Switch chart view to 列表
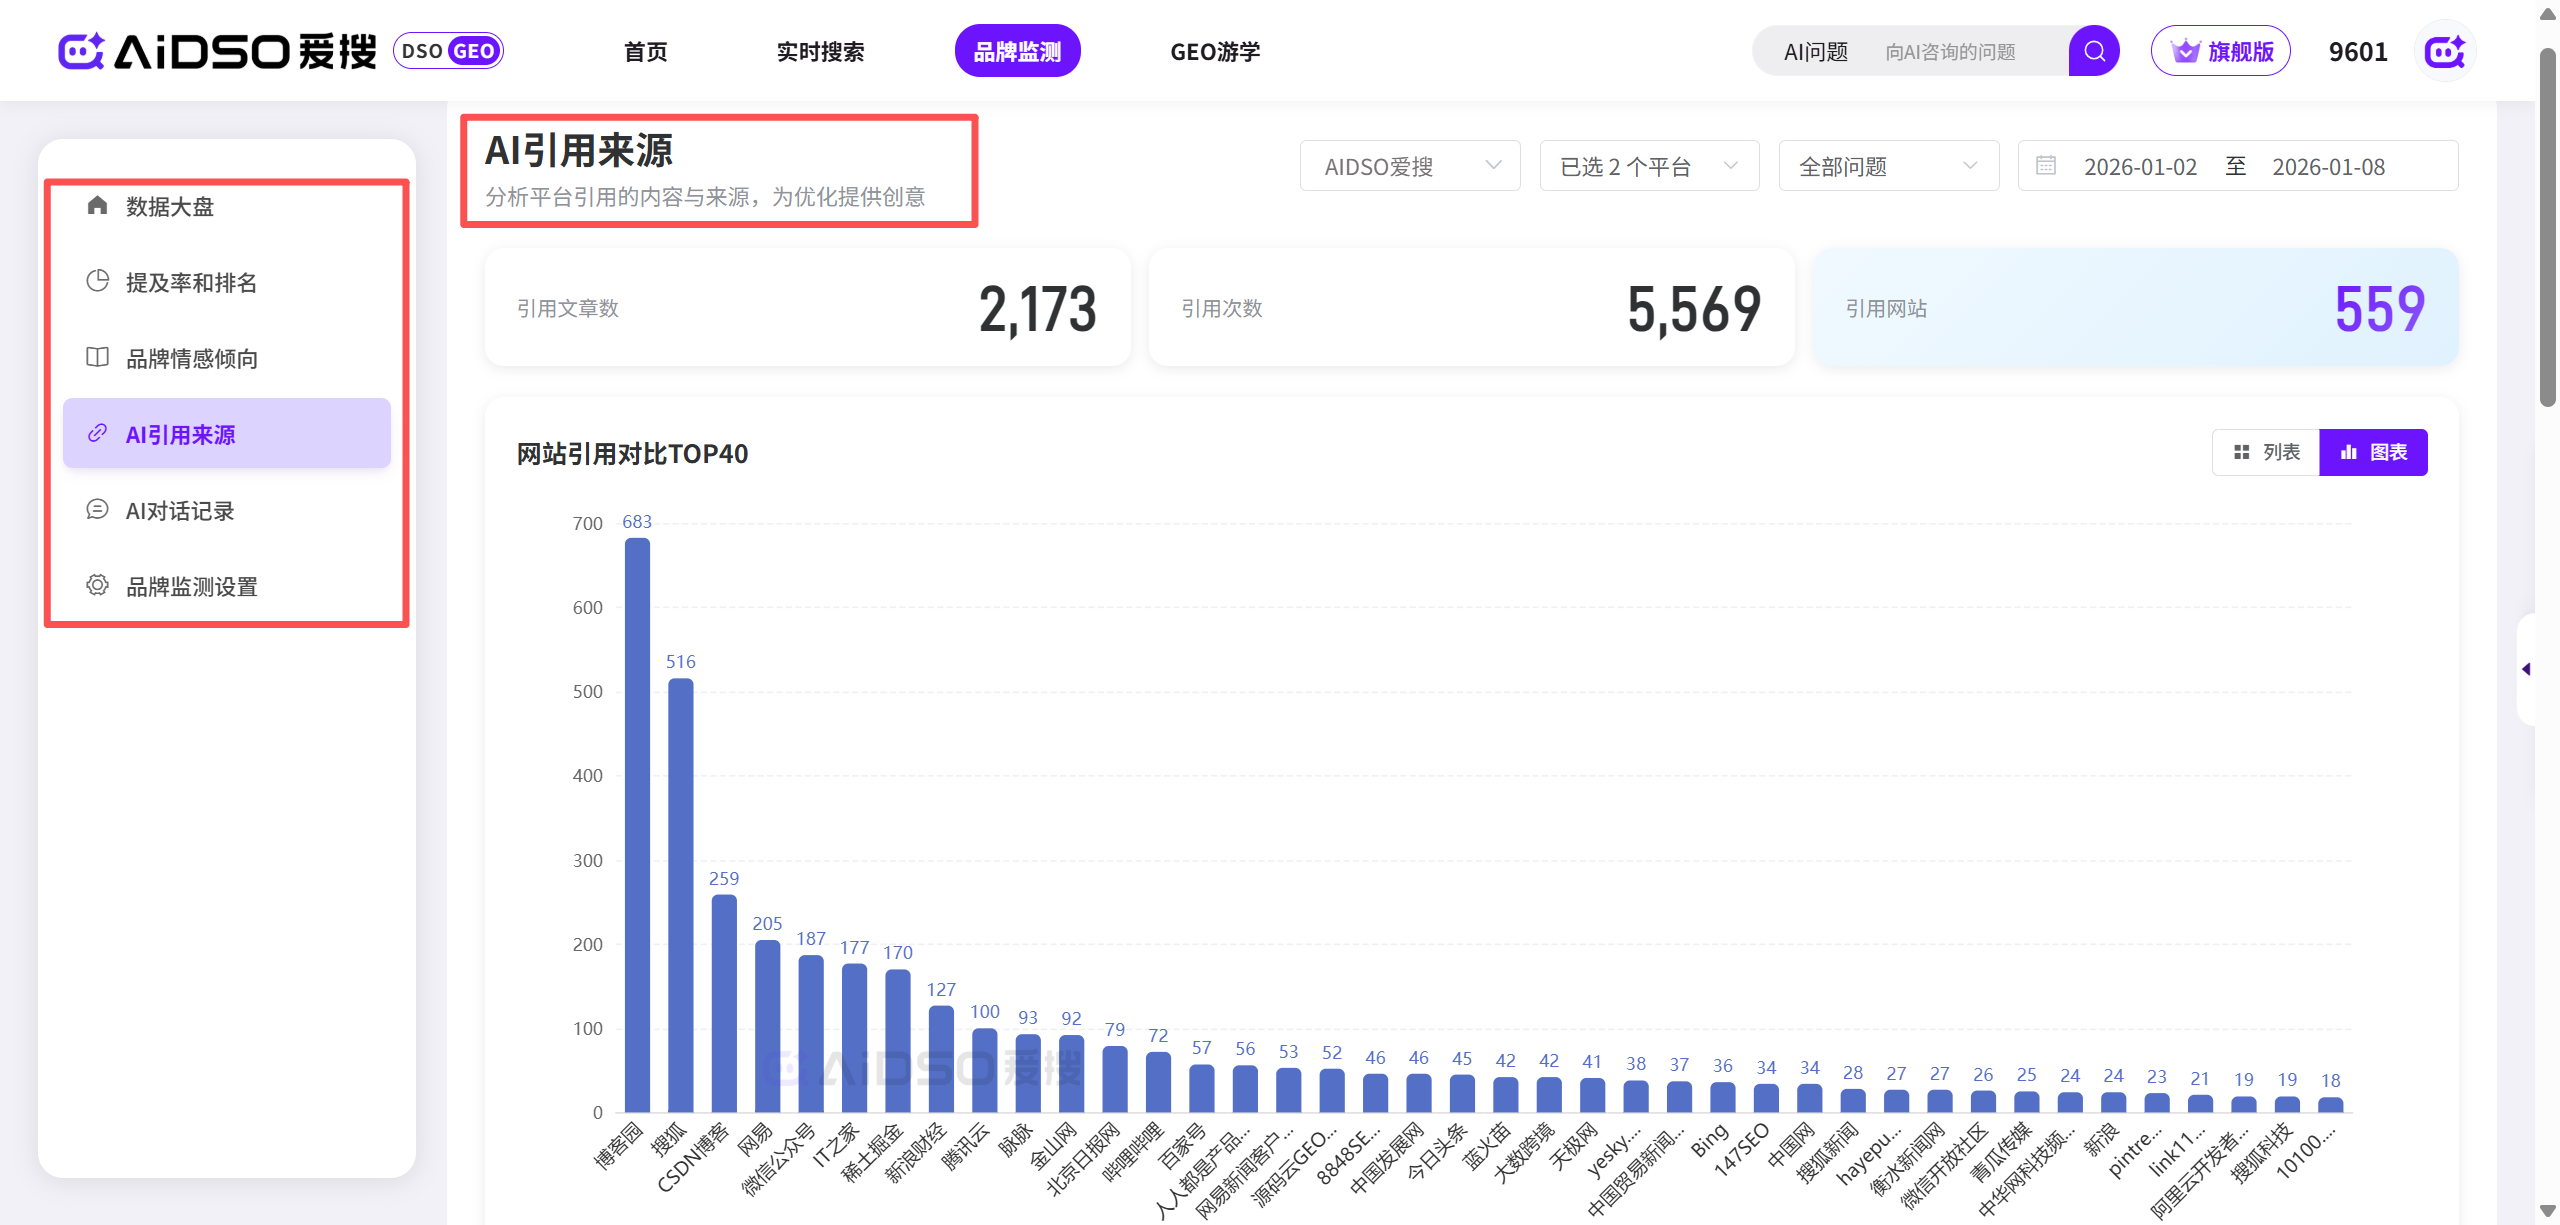This screenshot has width=2560, height=1225. click(2266, 453)
